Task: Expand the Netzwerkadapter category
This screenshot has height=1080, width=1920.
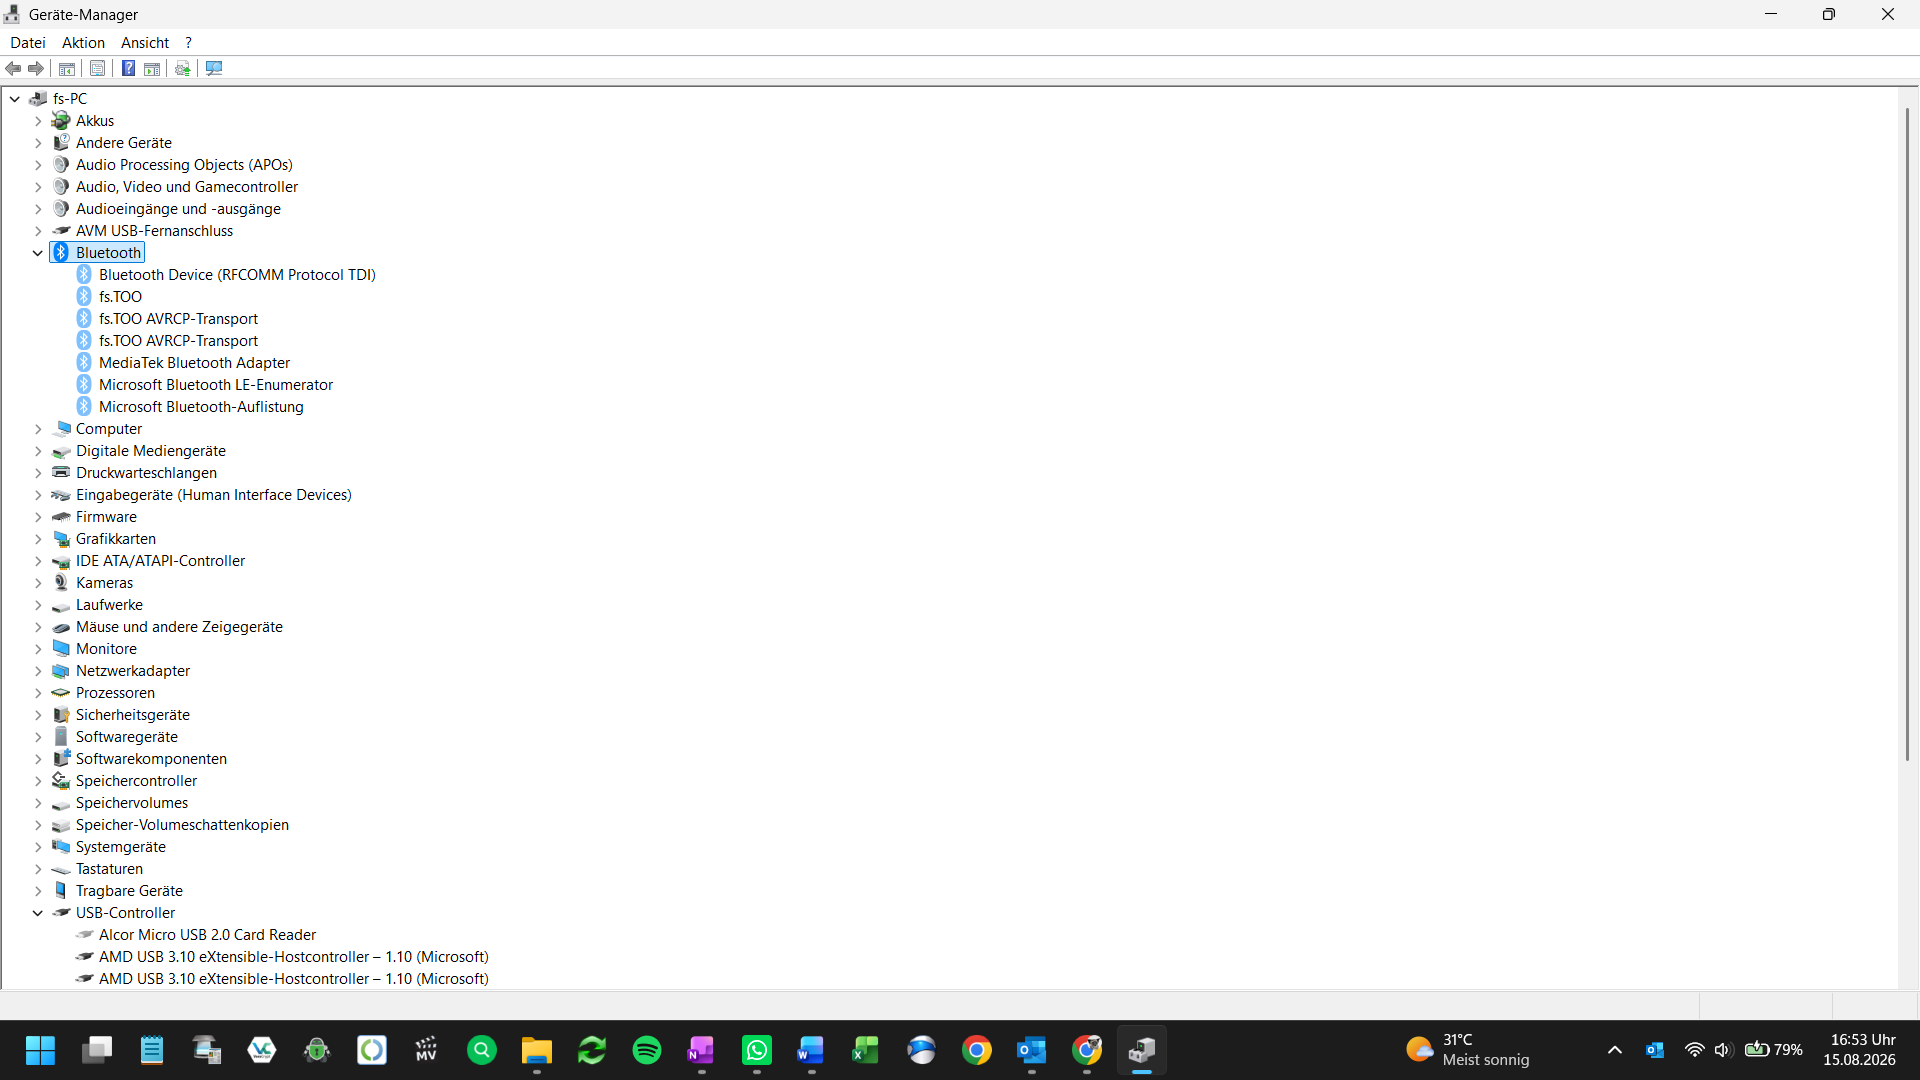Action: tap(38, 670)
